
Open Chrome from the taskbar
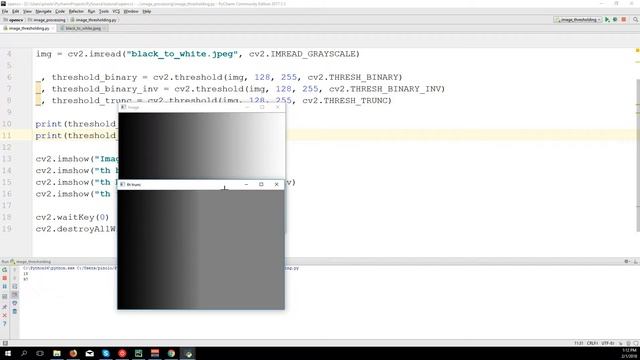coord(171,353)
